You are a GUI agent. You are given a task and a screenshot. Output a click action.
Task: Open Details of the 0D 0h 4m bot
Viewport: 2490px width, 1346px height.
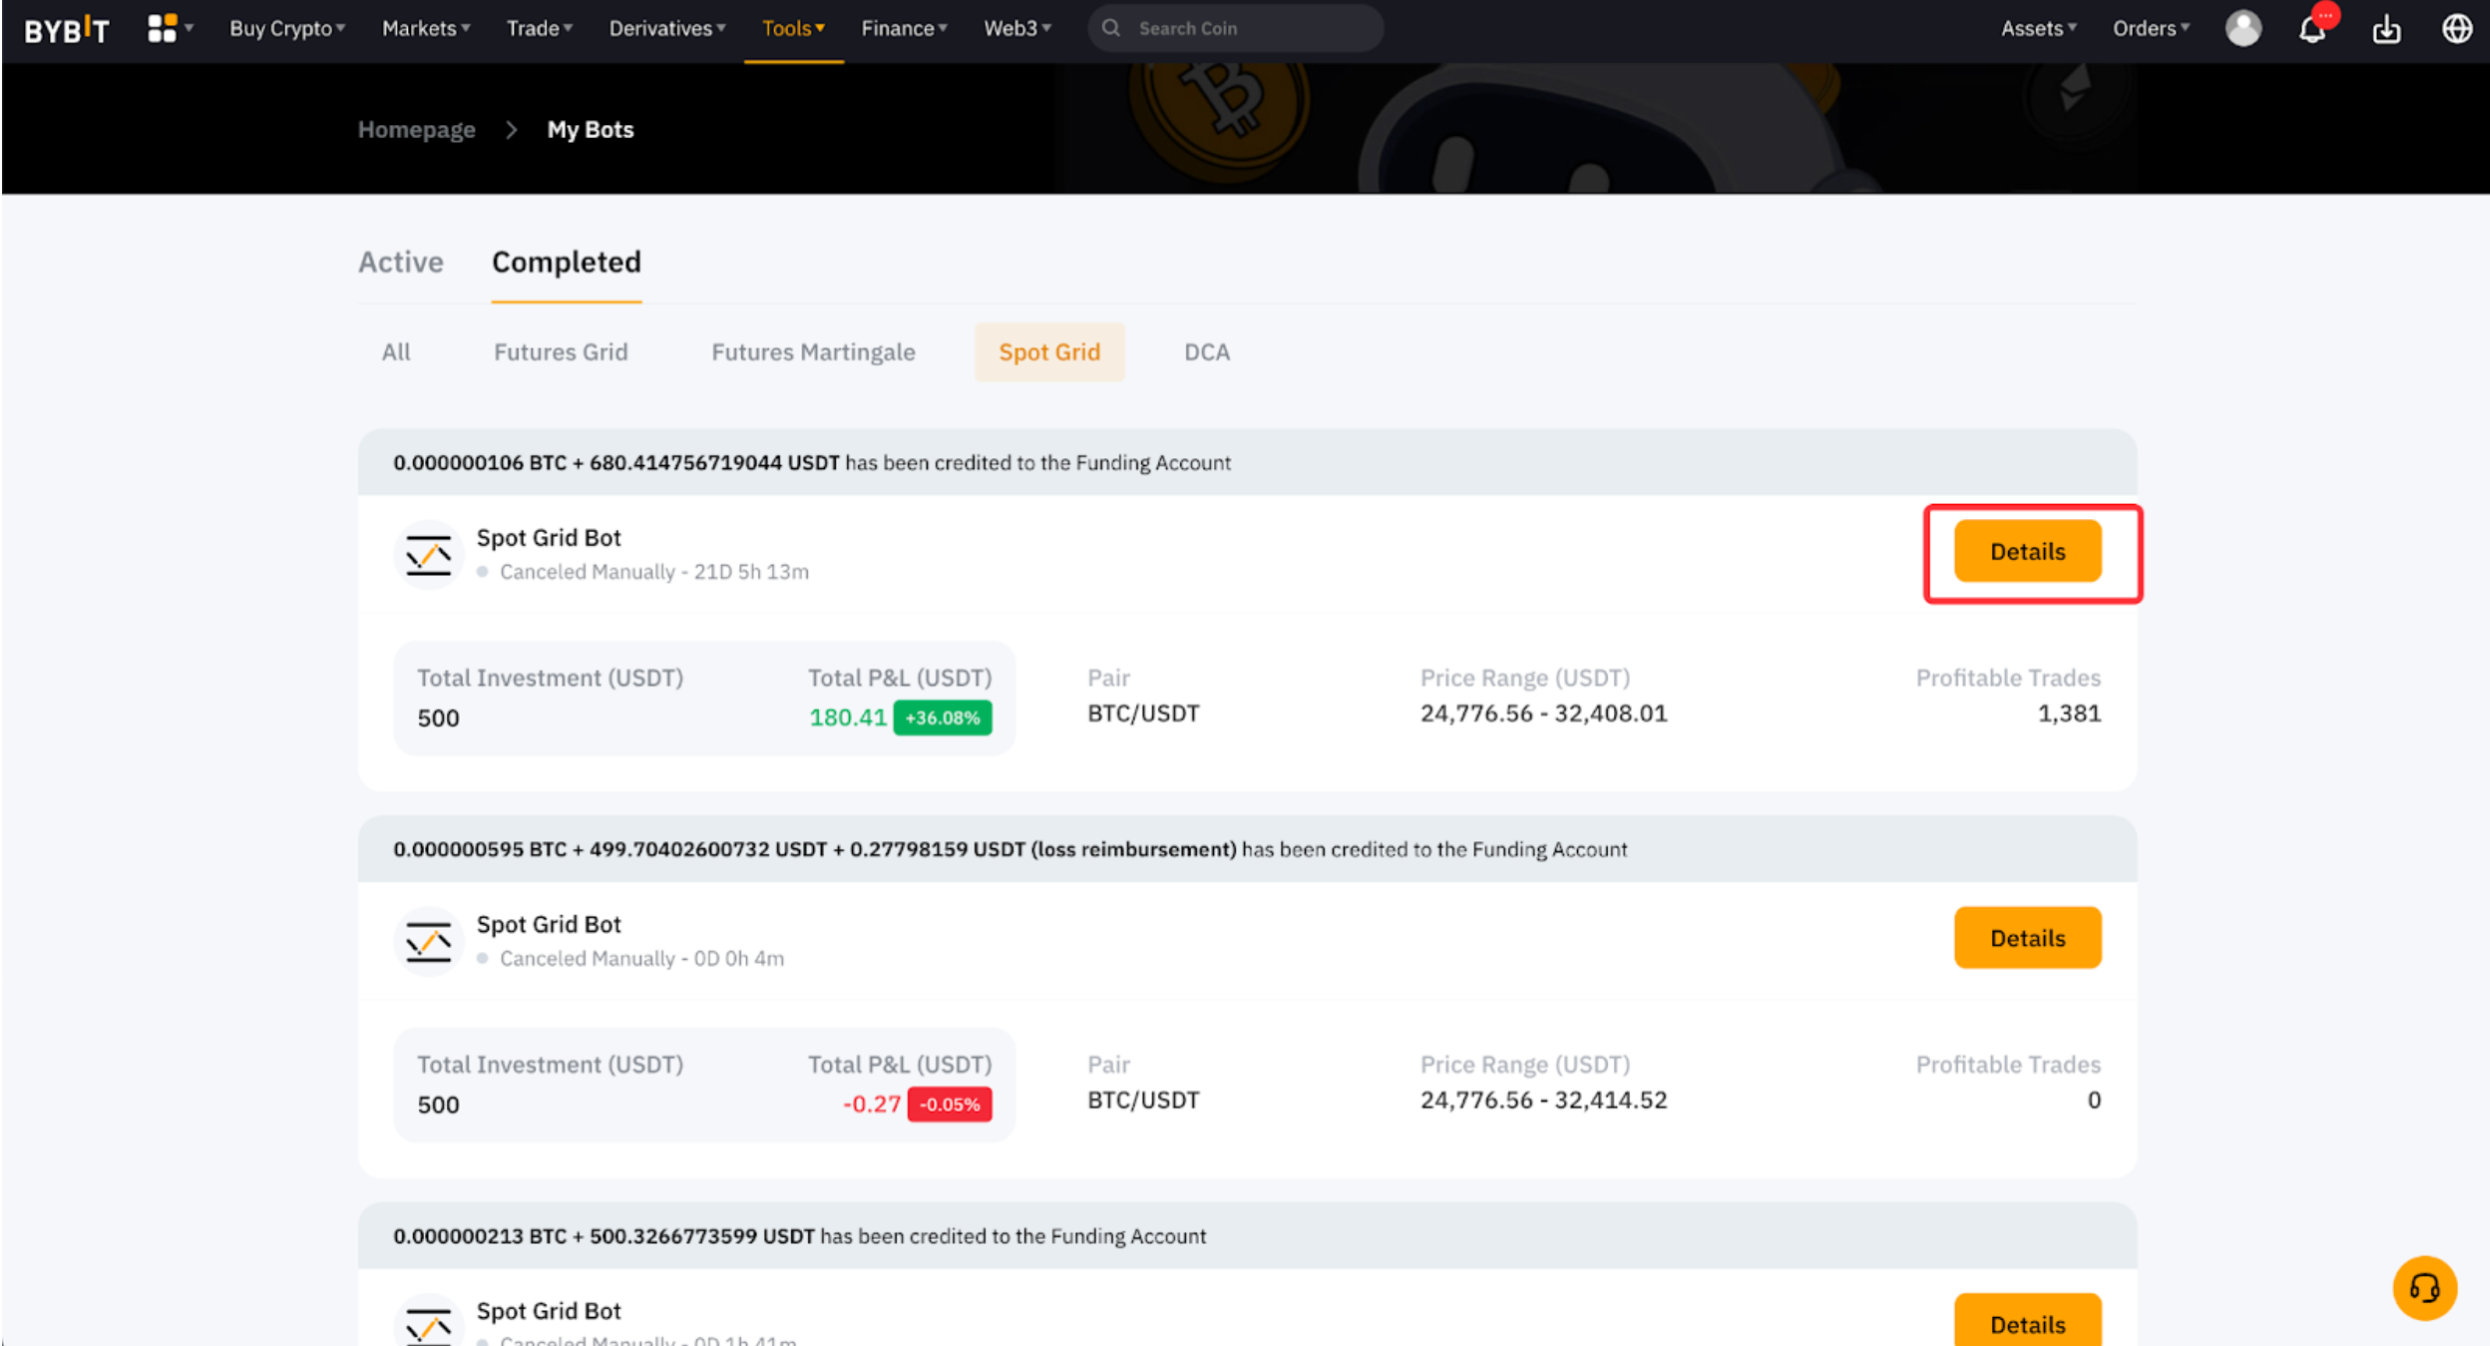(x=2027, y=938)
